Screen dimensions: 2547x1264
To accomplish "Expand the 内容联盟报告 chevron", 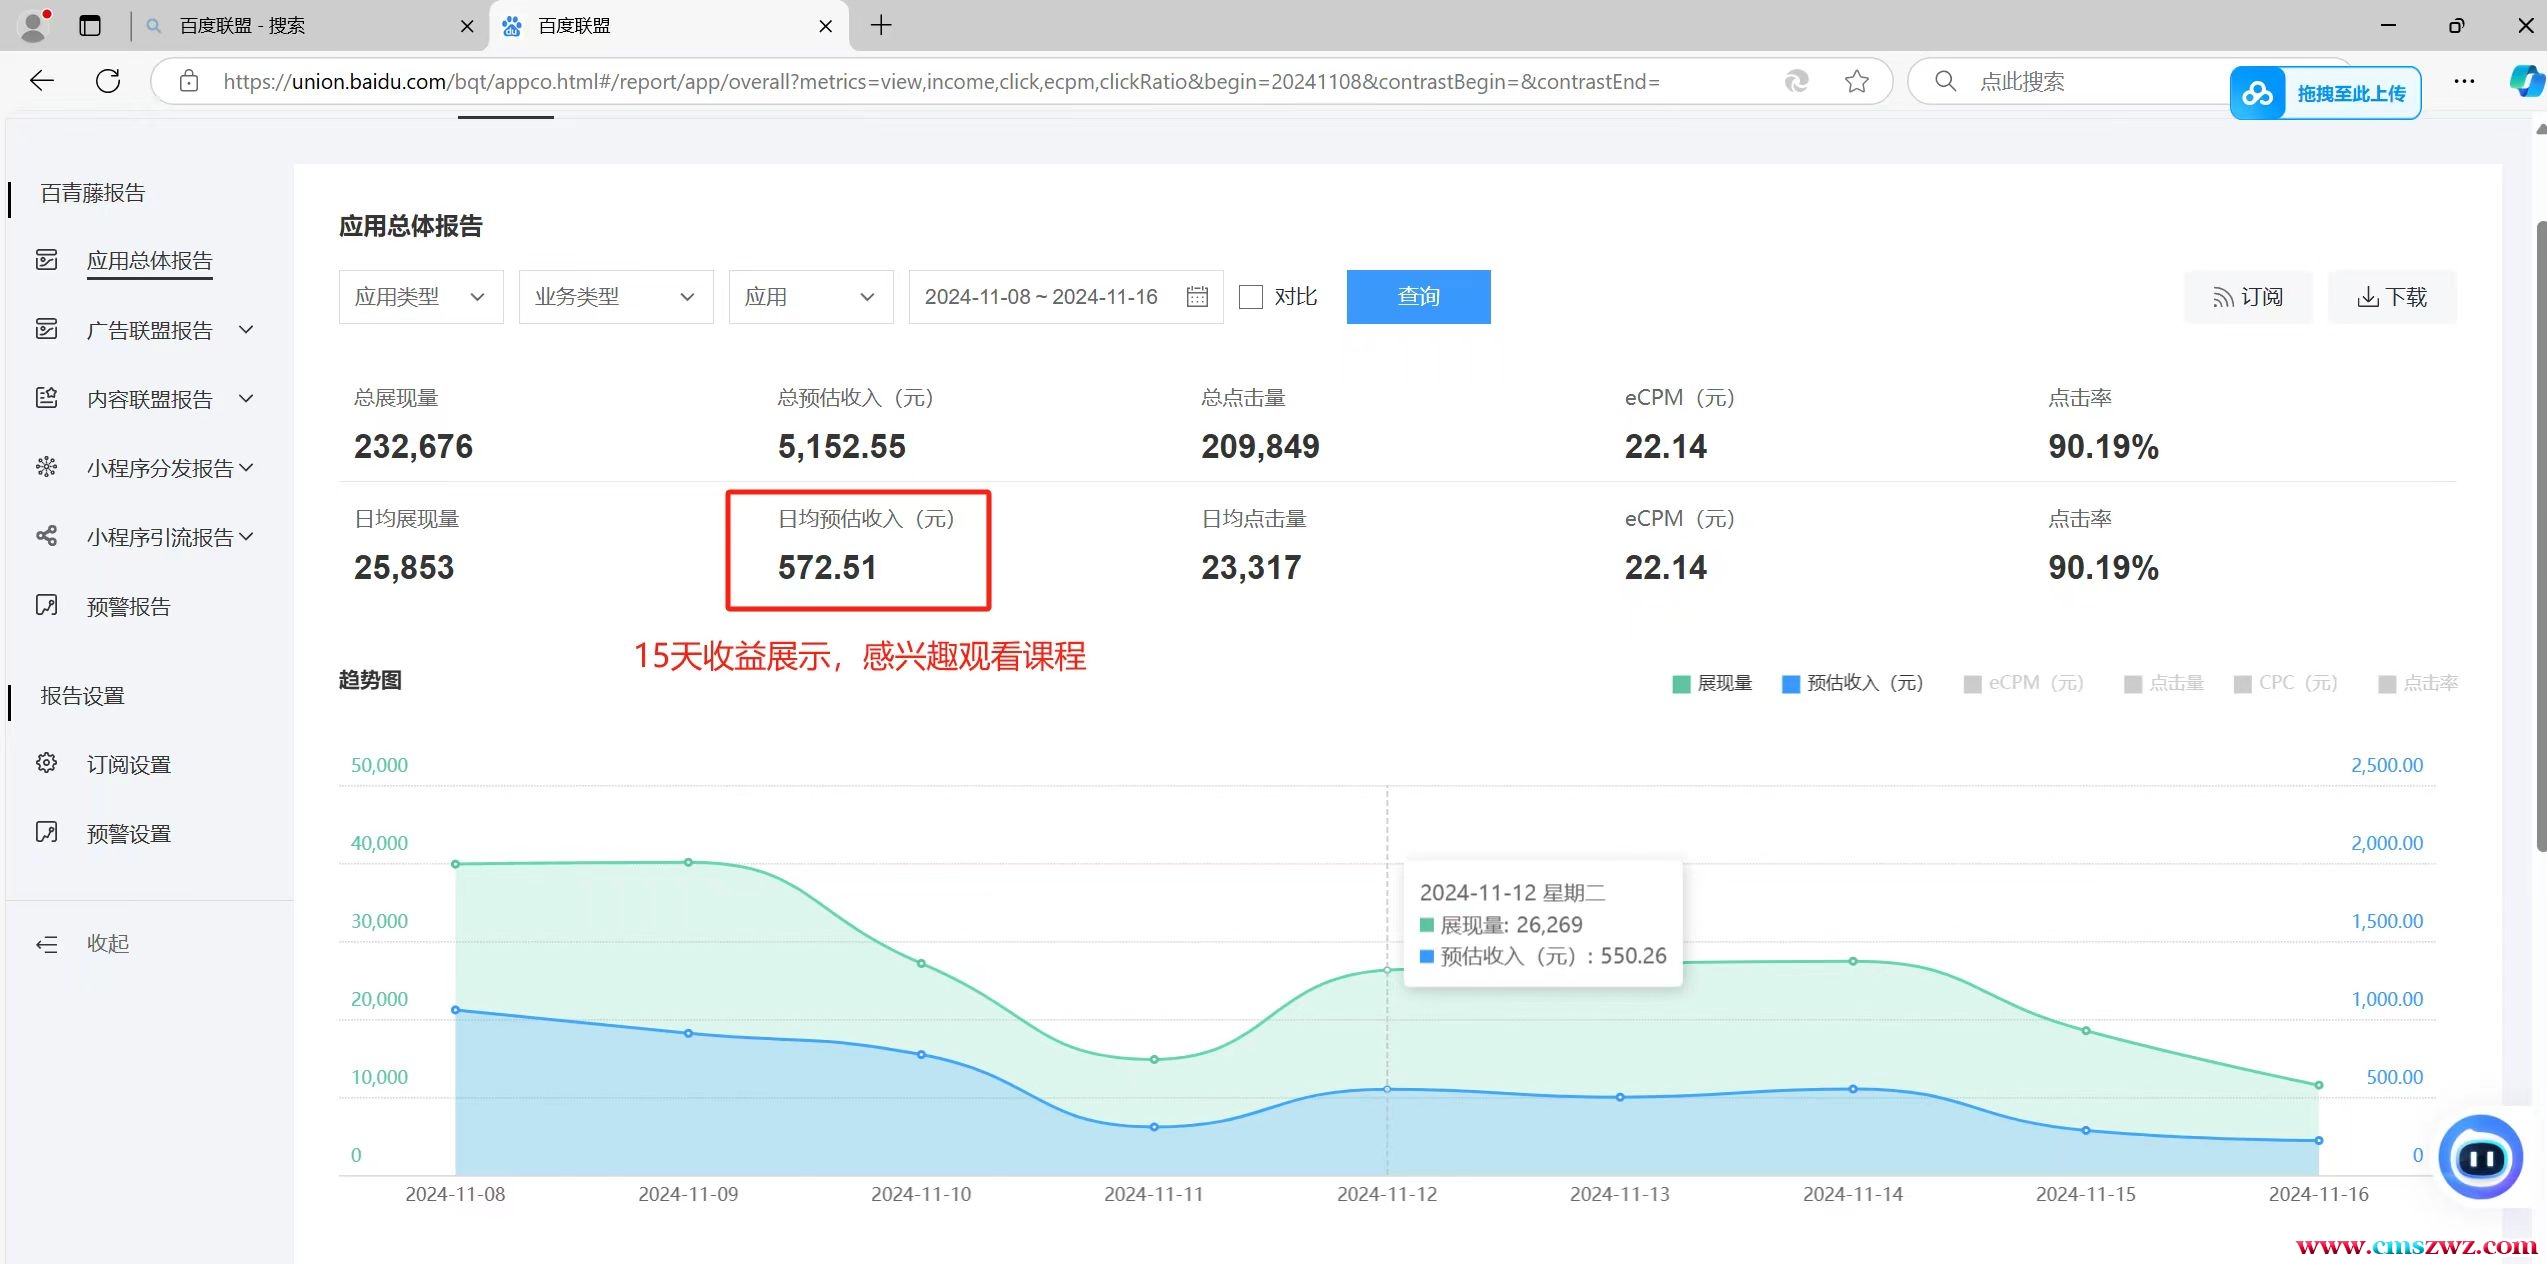I will click(x=246, y=398).
